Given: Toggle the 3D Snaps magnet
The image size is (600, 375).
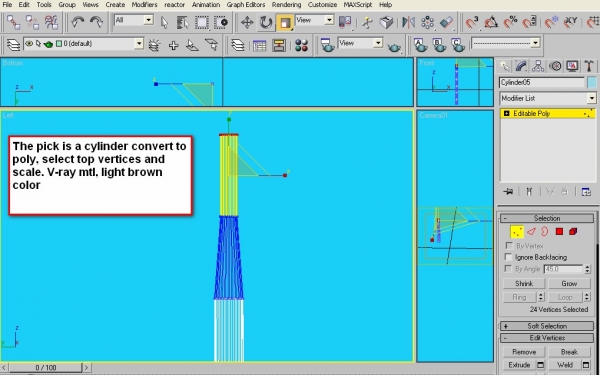Looking at the screenshot, I should 472,22.
